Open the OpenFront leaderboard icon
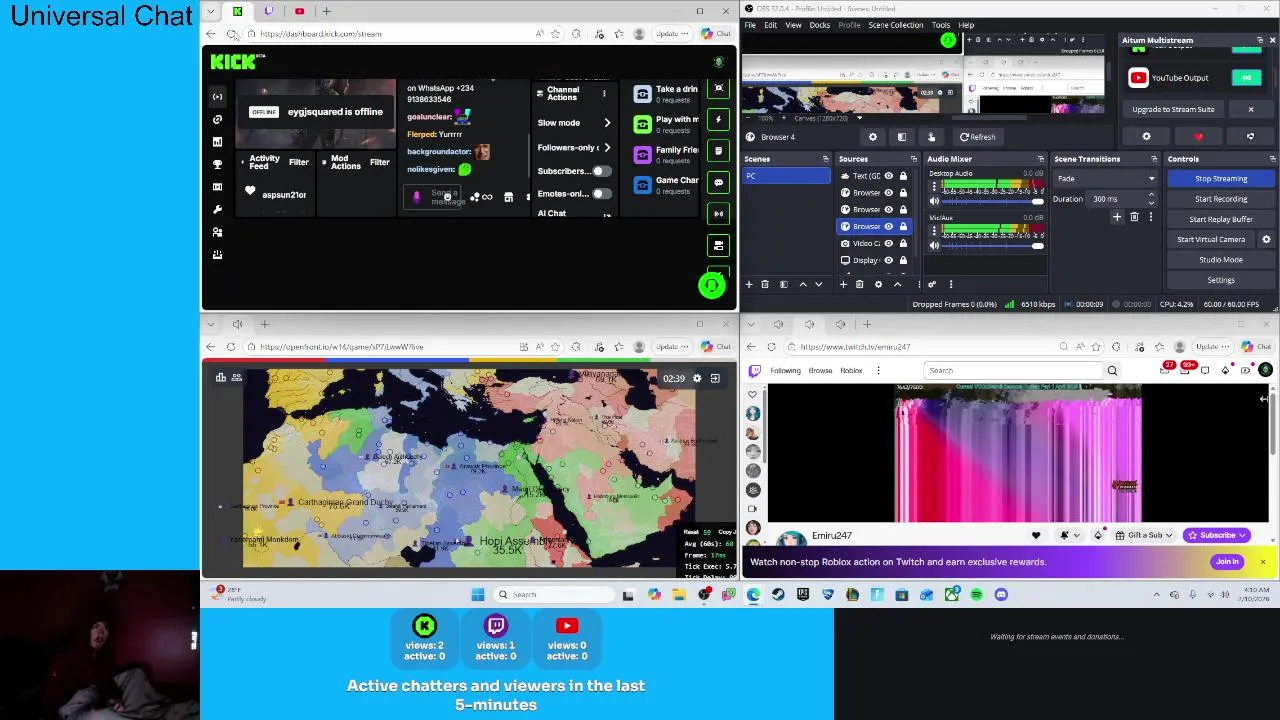Screen dimensions: 1280x720 [221, 377]
